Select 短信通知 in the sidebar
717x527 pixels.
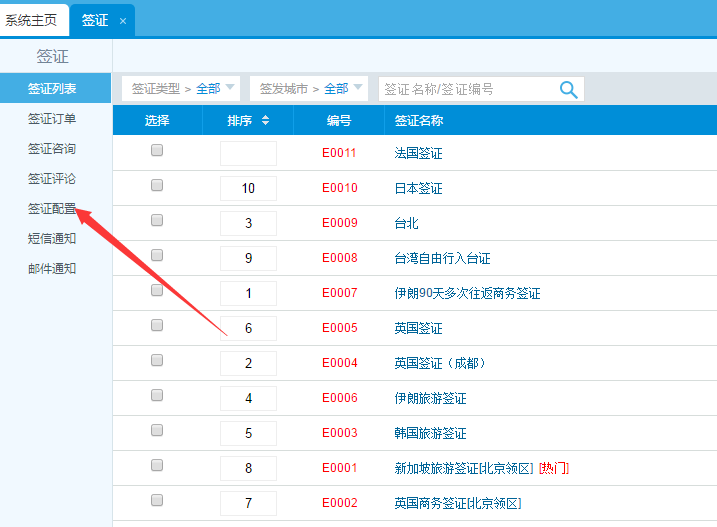pos(52,239)
